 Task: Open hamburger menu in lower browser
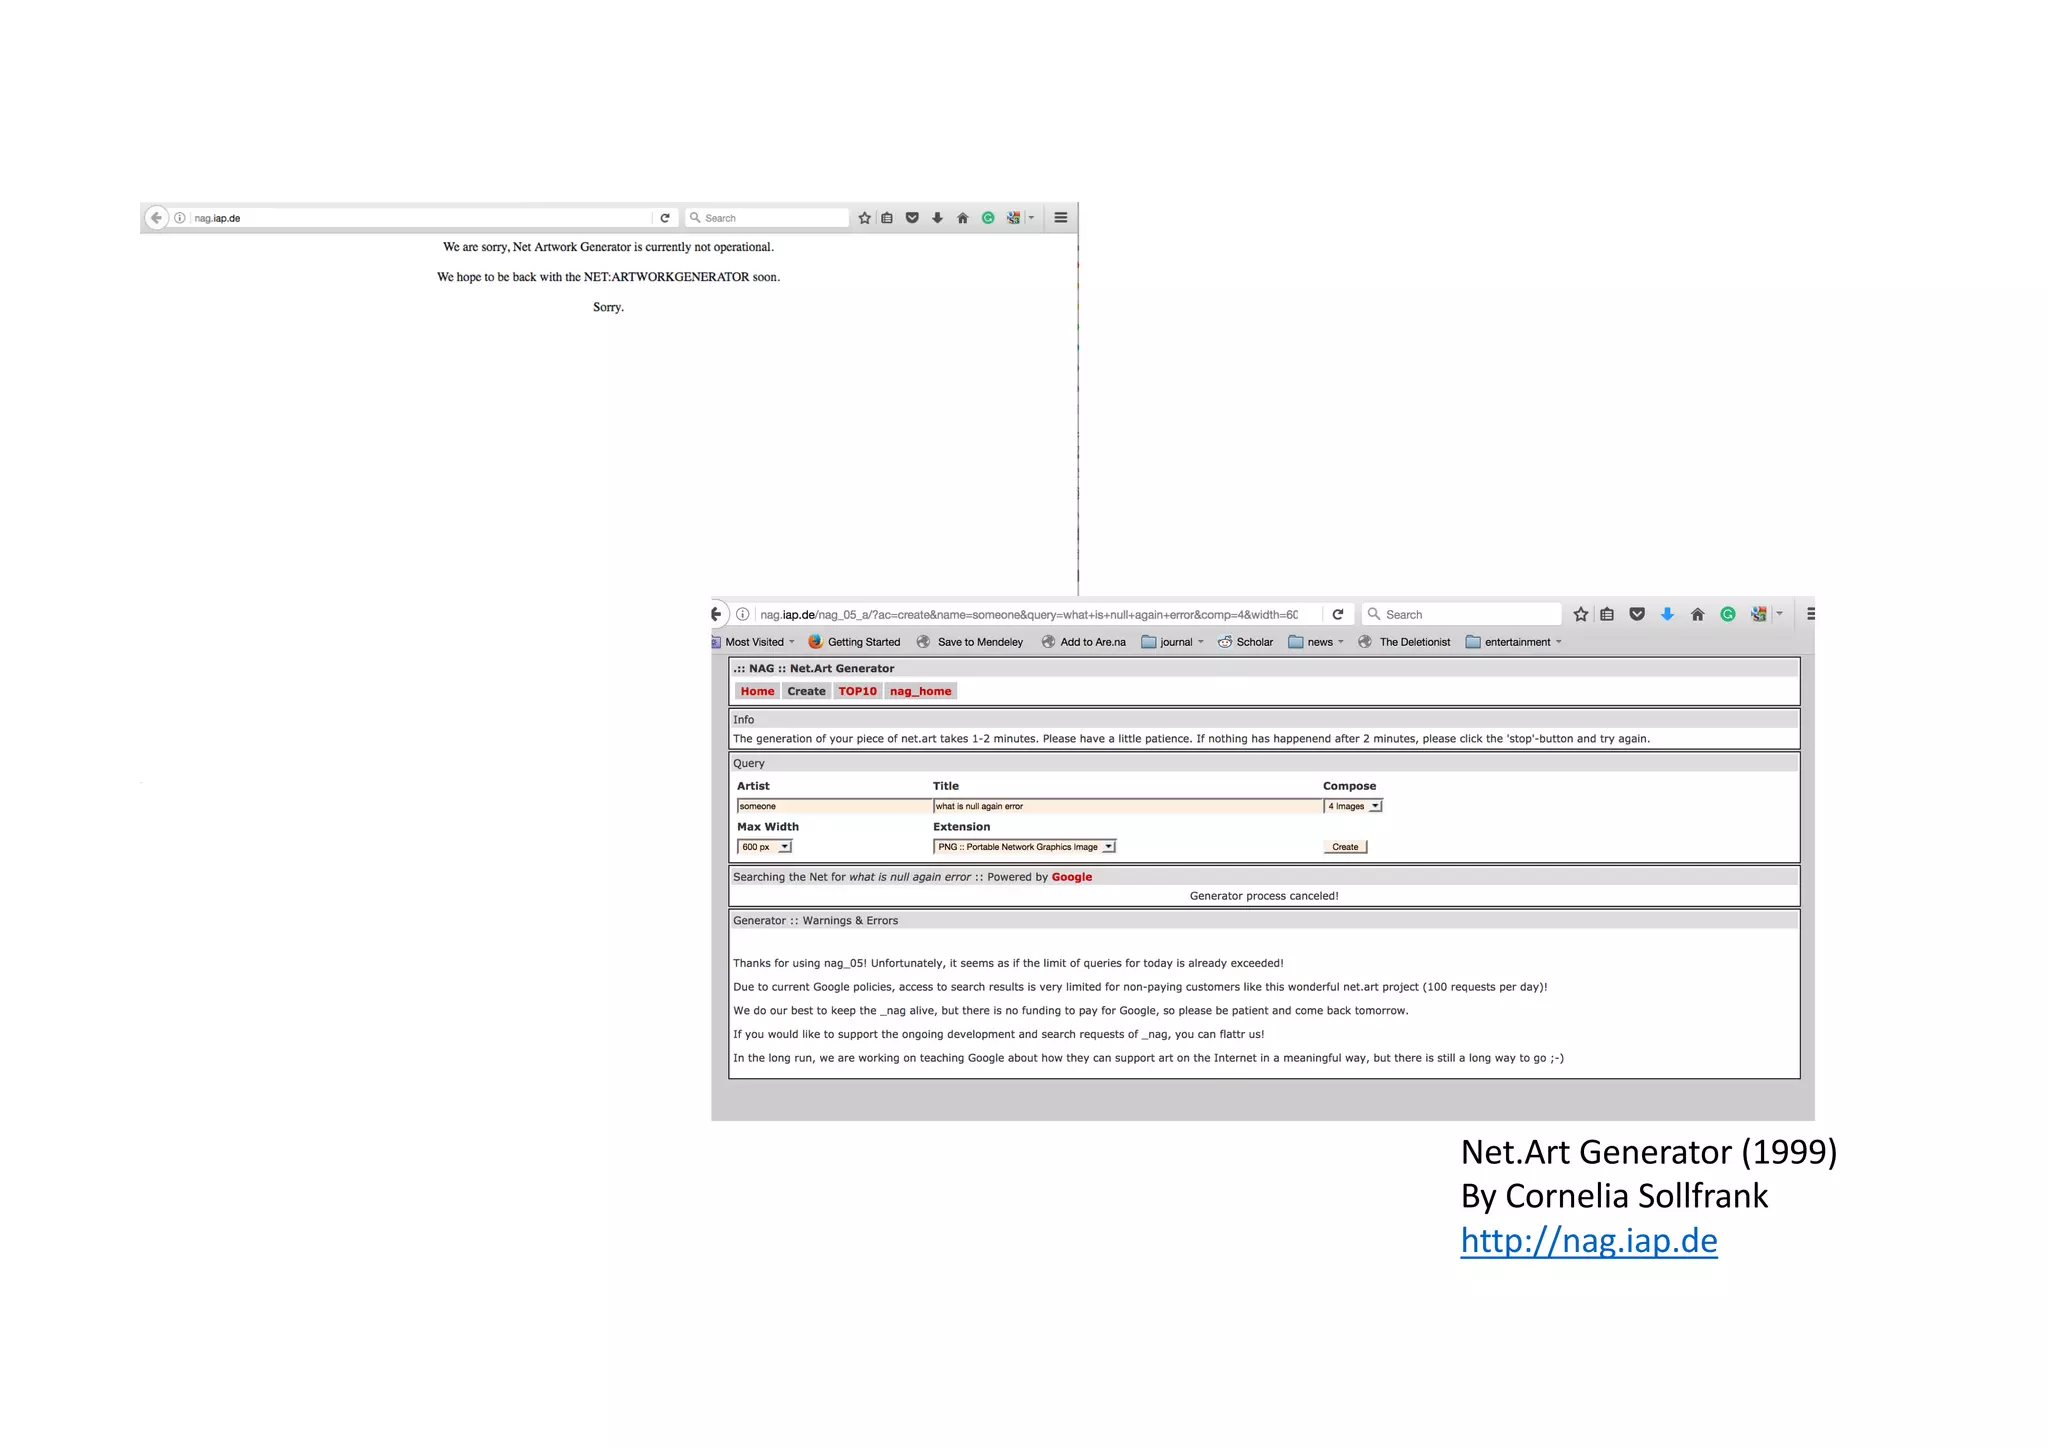1810,614
